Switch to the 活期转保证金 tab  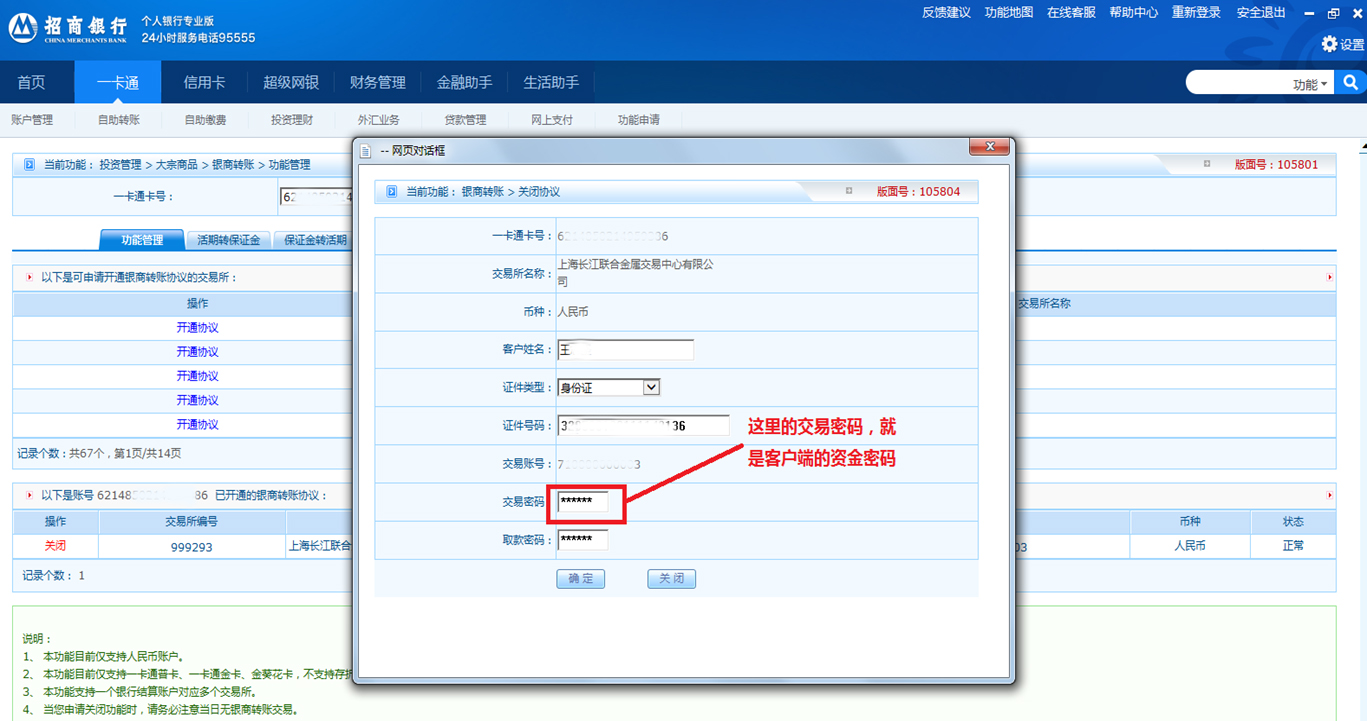[x=228, y=240]
